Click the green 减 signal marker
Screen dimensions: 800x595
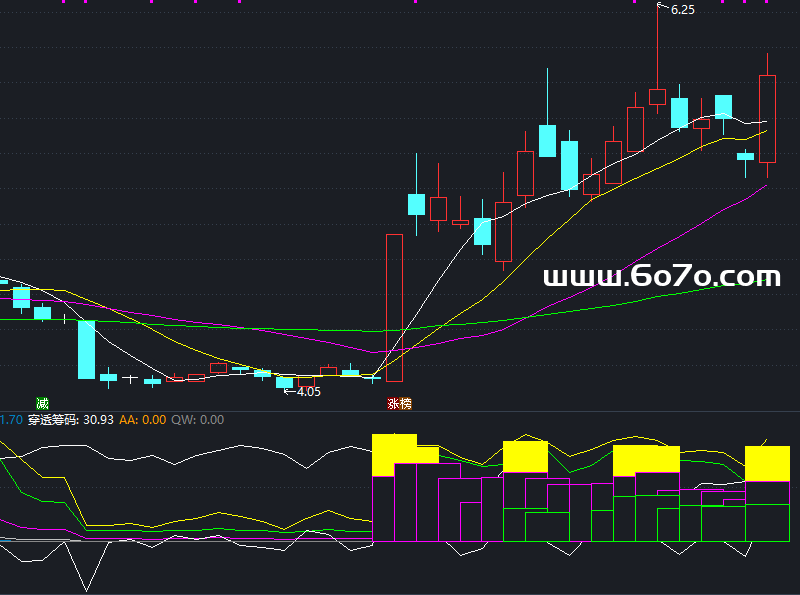pyautogui.click(x=42, y=403)
